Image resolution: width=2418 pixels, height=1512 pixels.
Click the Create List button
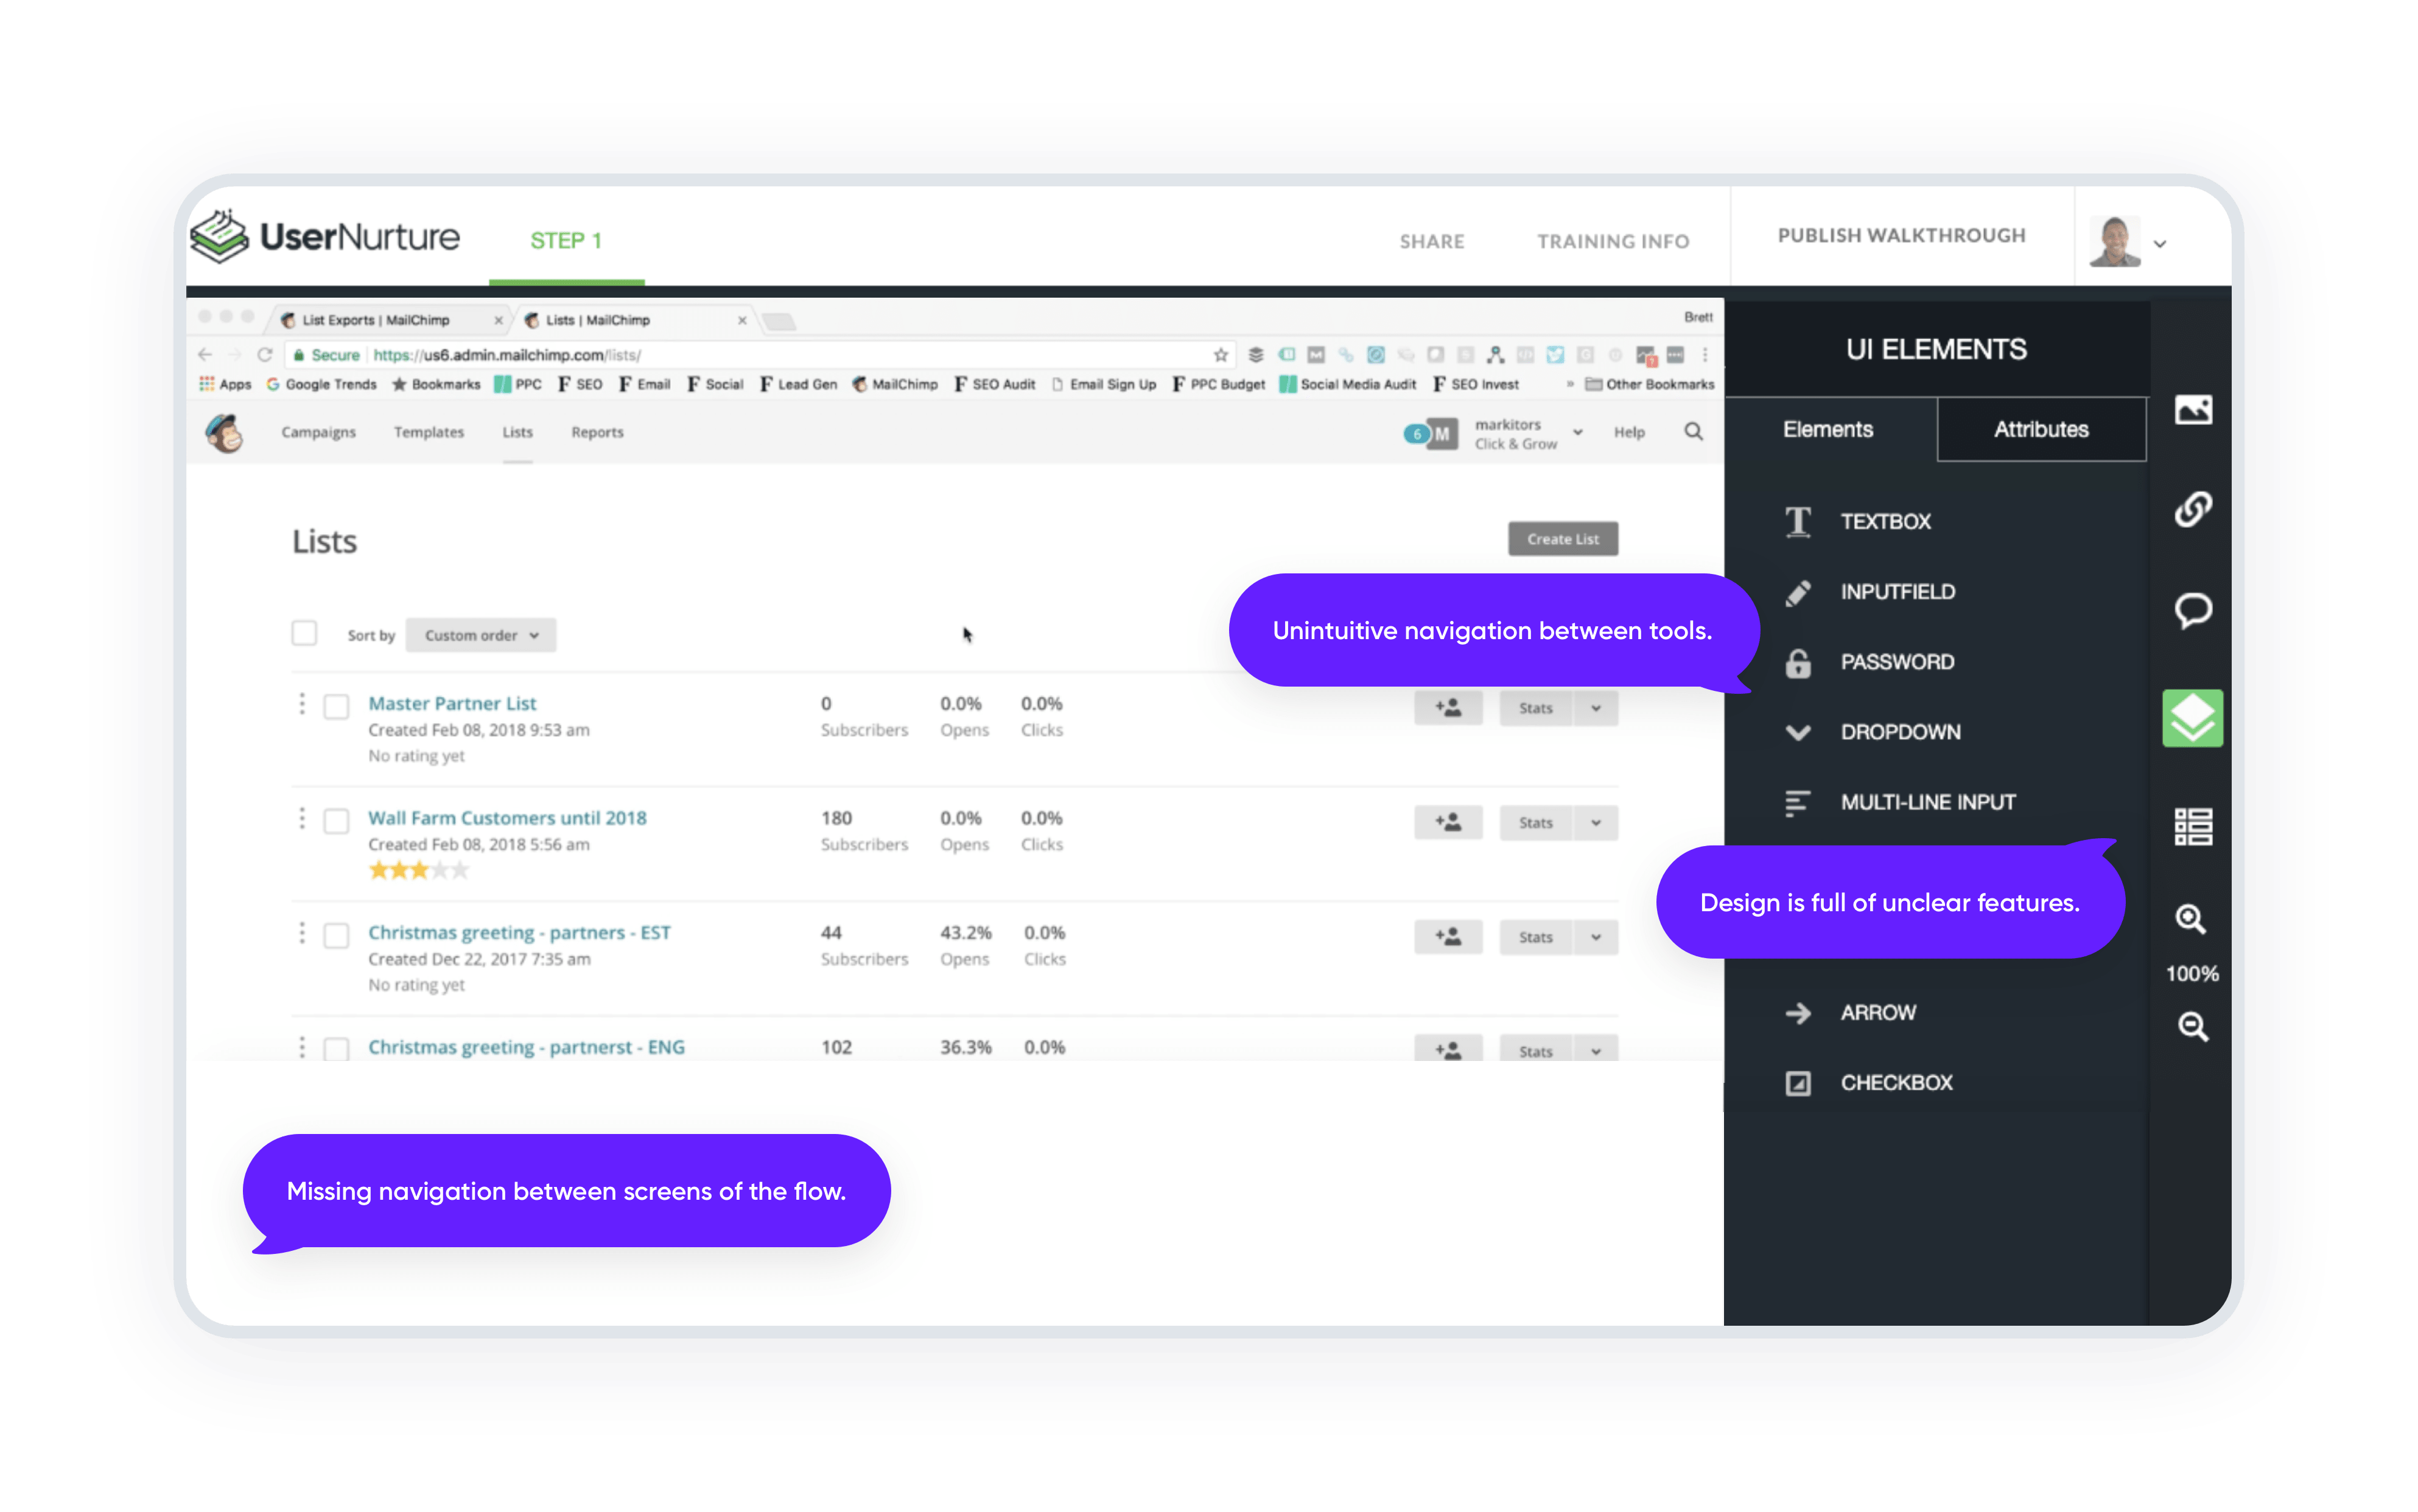pos(1563,536)
